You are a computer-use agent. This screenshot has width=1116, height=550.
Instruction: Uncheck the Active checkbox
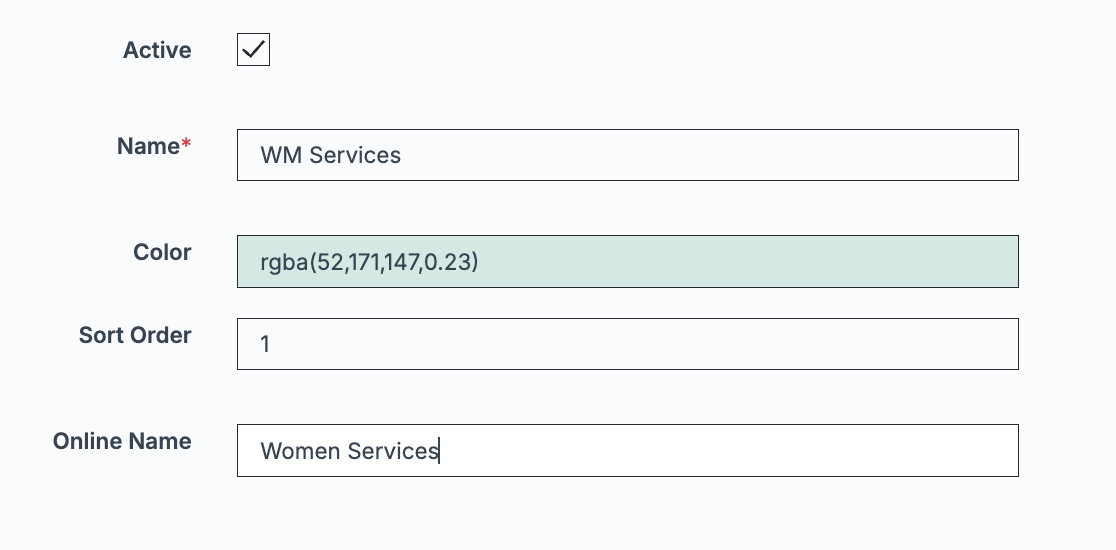pyautogui.click(x=253, y=50)
